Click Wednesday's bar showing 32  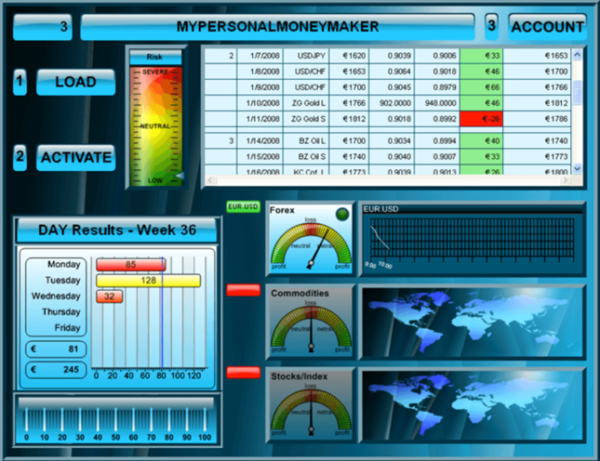tap(109, 296)
